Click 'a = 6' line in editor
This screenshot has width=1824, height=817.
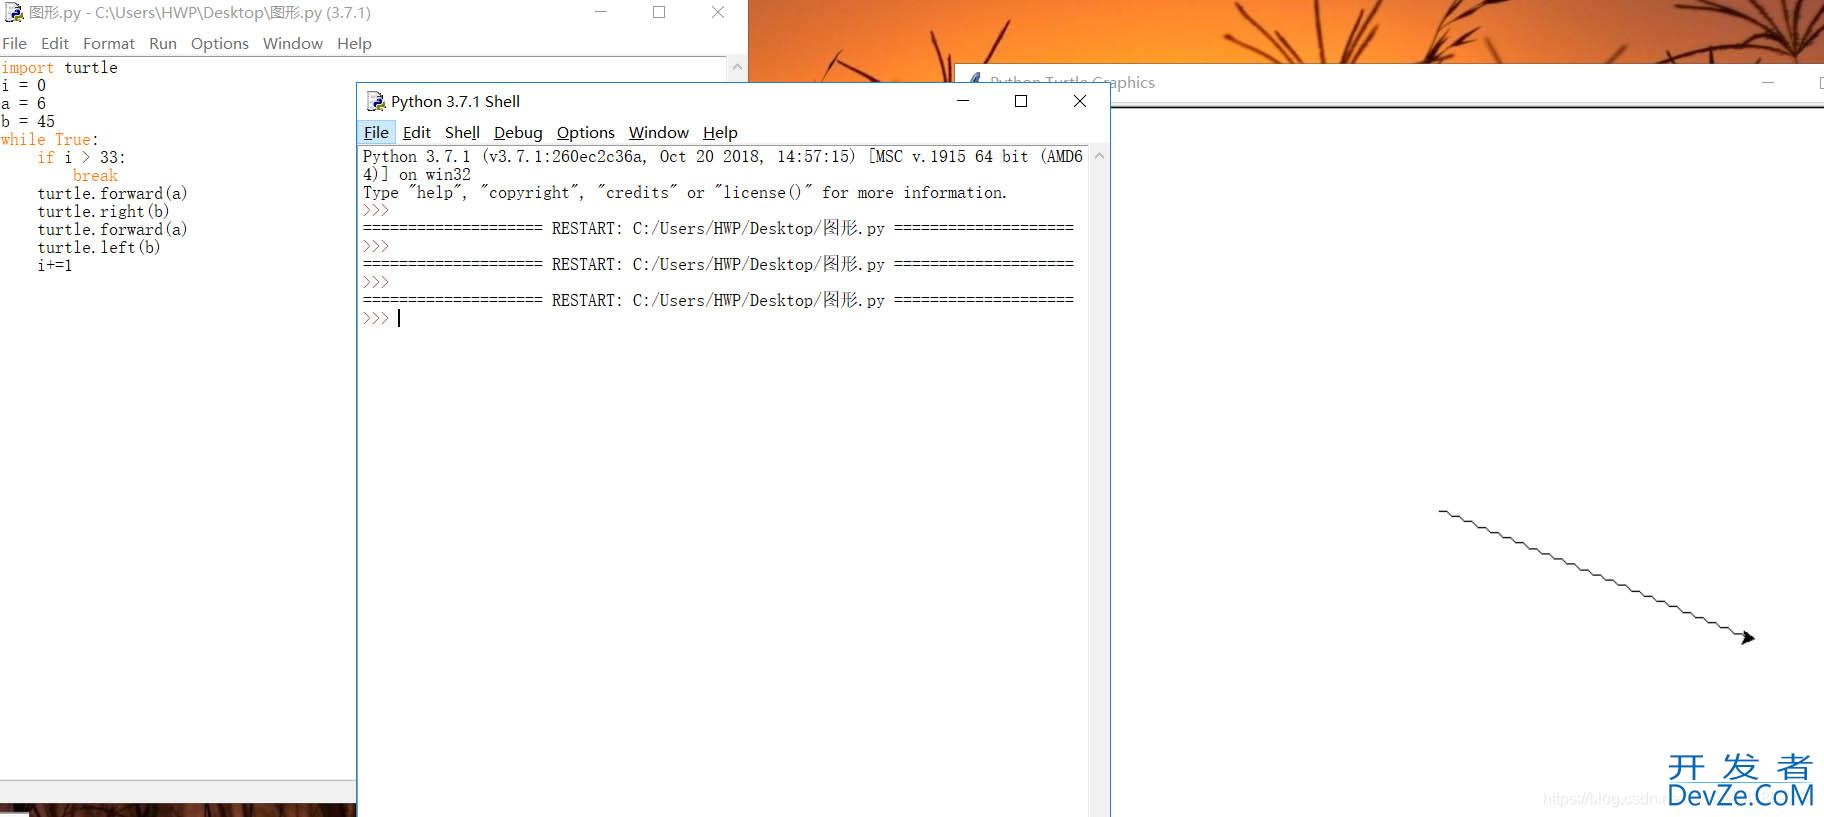(x=23, y=103)
